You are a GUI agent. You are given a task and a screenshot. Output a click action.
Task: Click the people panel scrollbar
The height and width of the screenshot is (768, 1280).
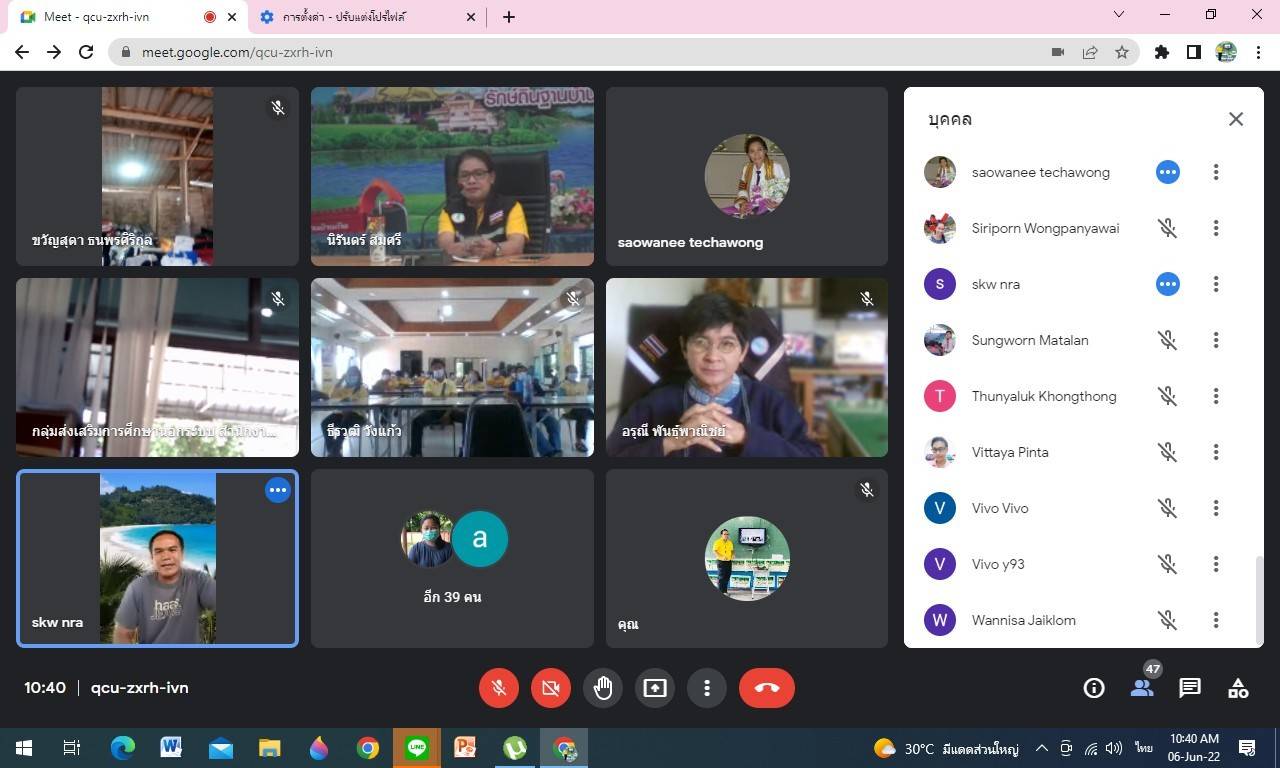[x=1258, y=600]
